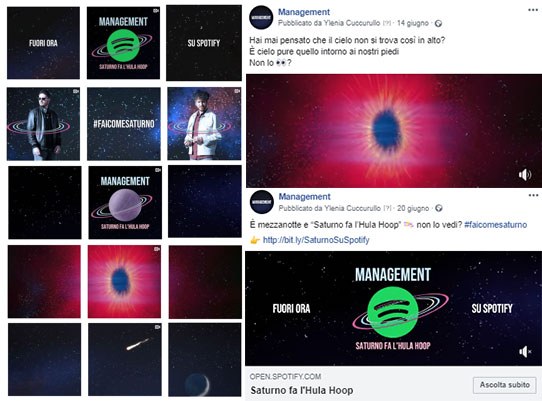The width and height of the screenshot is (542, 401).
Task: Click the public globe icon beside 20 giugno
Action: coord(439,208)
